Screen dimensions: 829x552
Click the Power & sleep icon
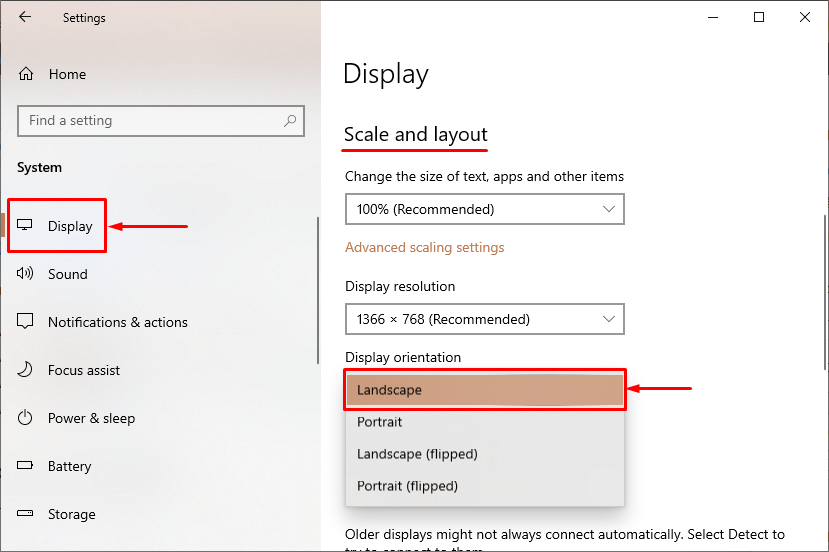tap(25, 418)
